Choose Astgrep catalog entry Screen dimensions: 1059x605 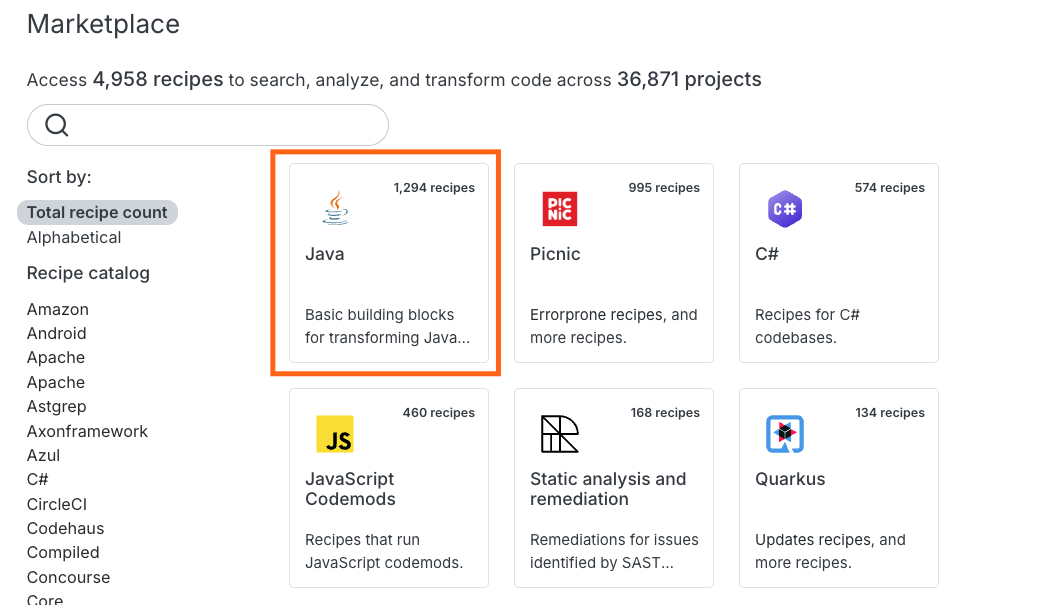point(56,406)
